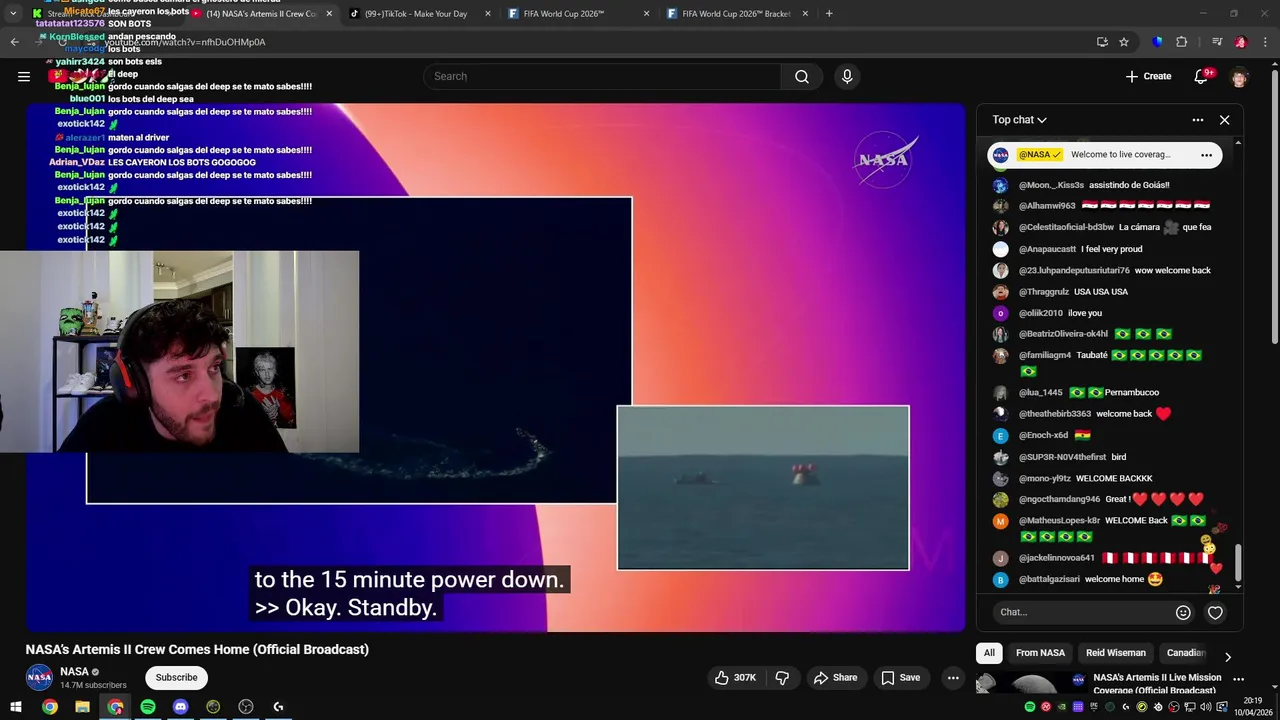1280x720 pixels.
Task: Open Chrome media control icon
Action: point(1217,42)
